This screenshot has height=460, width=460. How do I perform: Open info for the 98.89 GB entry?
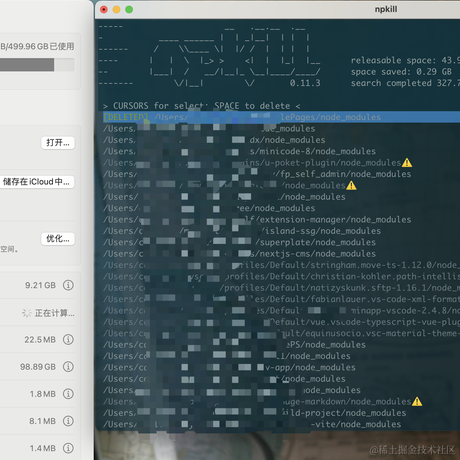[68, 367]
